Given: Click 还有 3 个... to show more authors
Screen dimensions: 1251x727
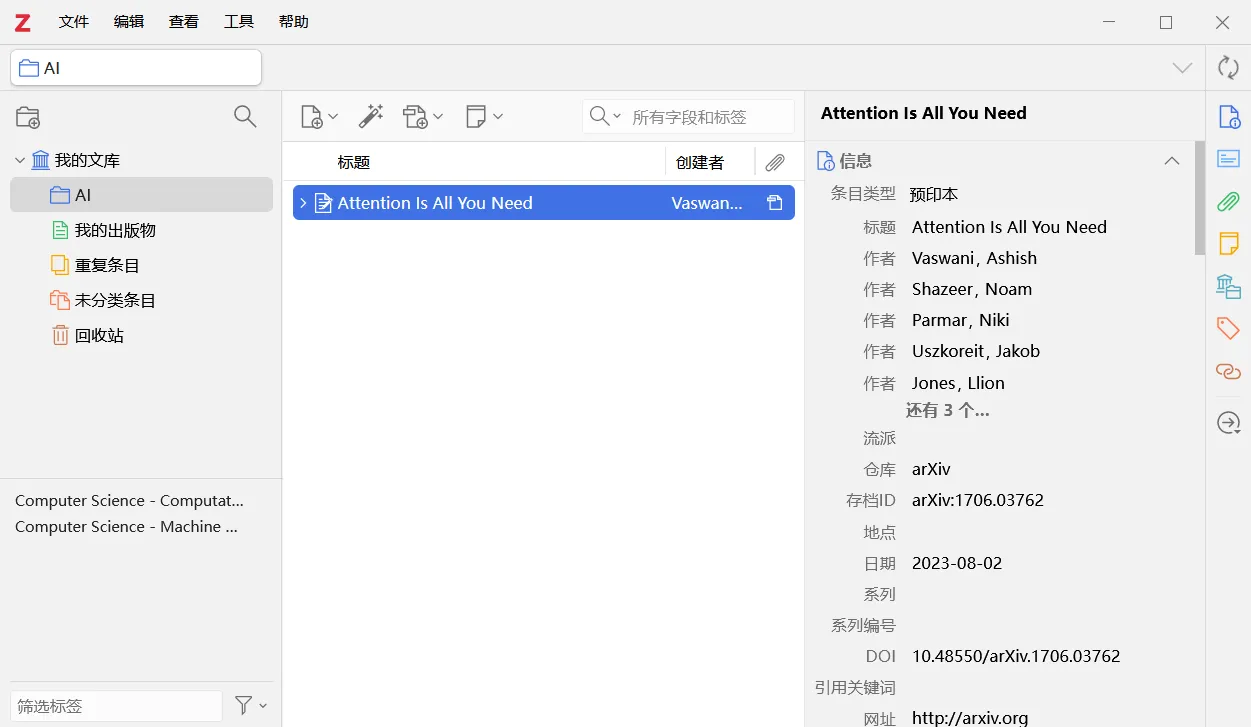Looking at the screenshot, I should coord(947,410).
